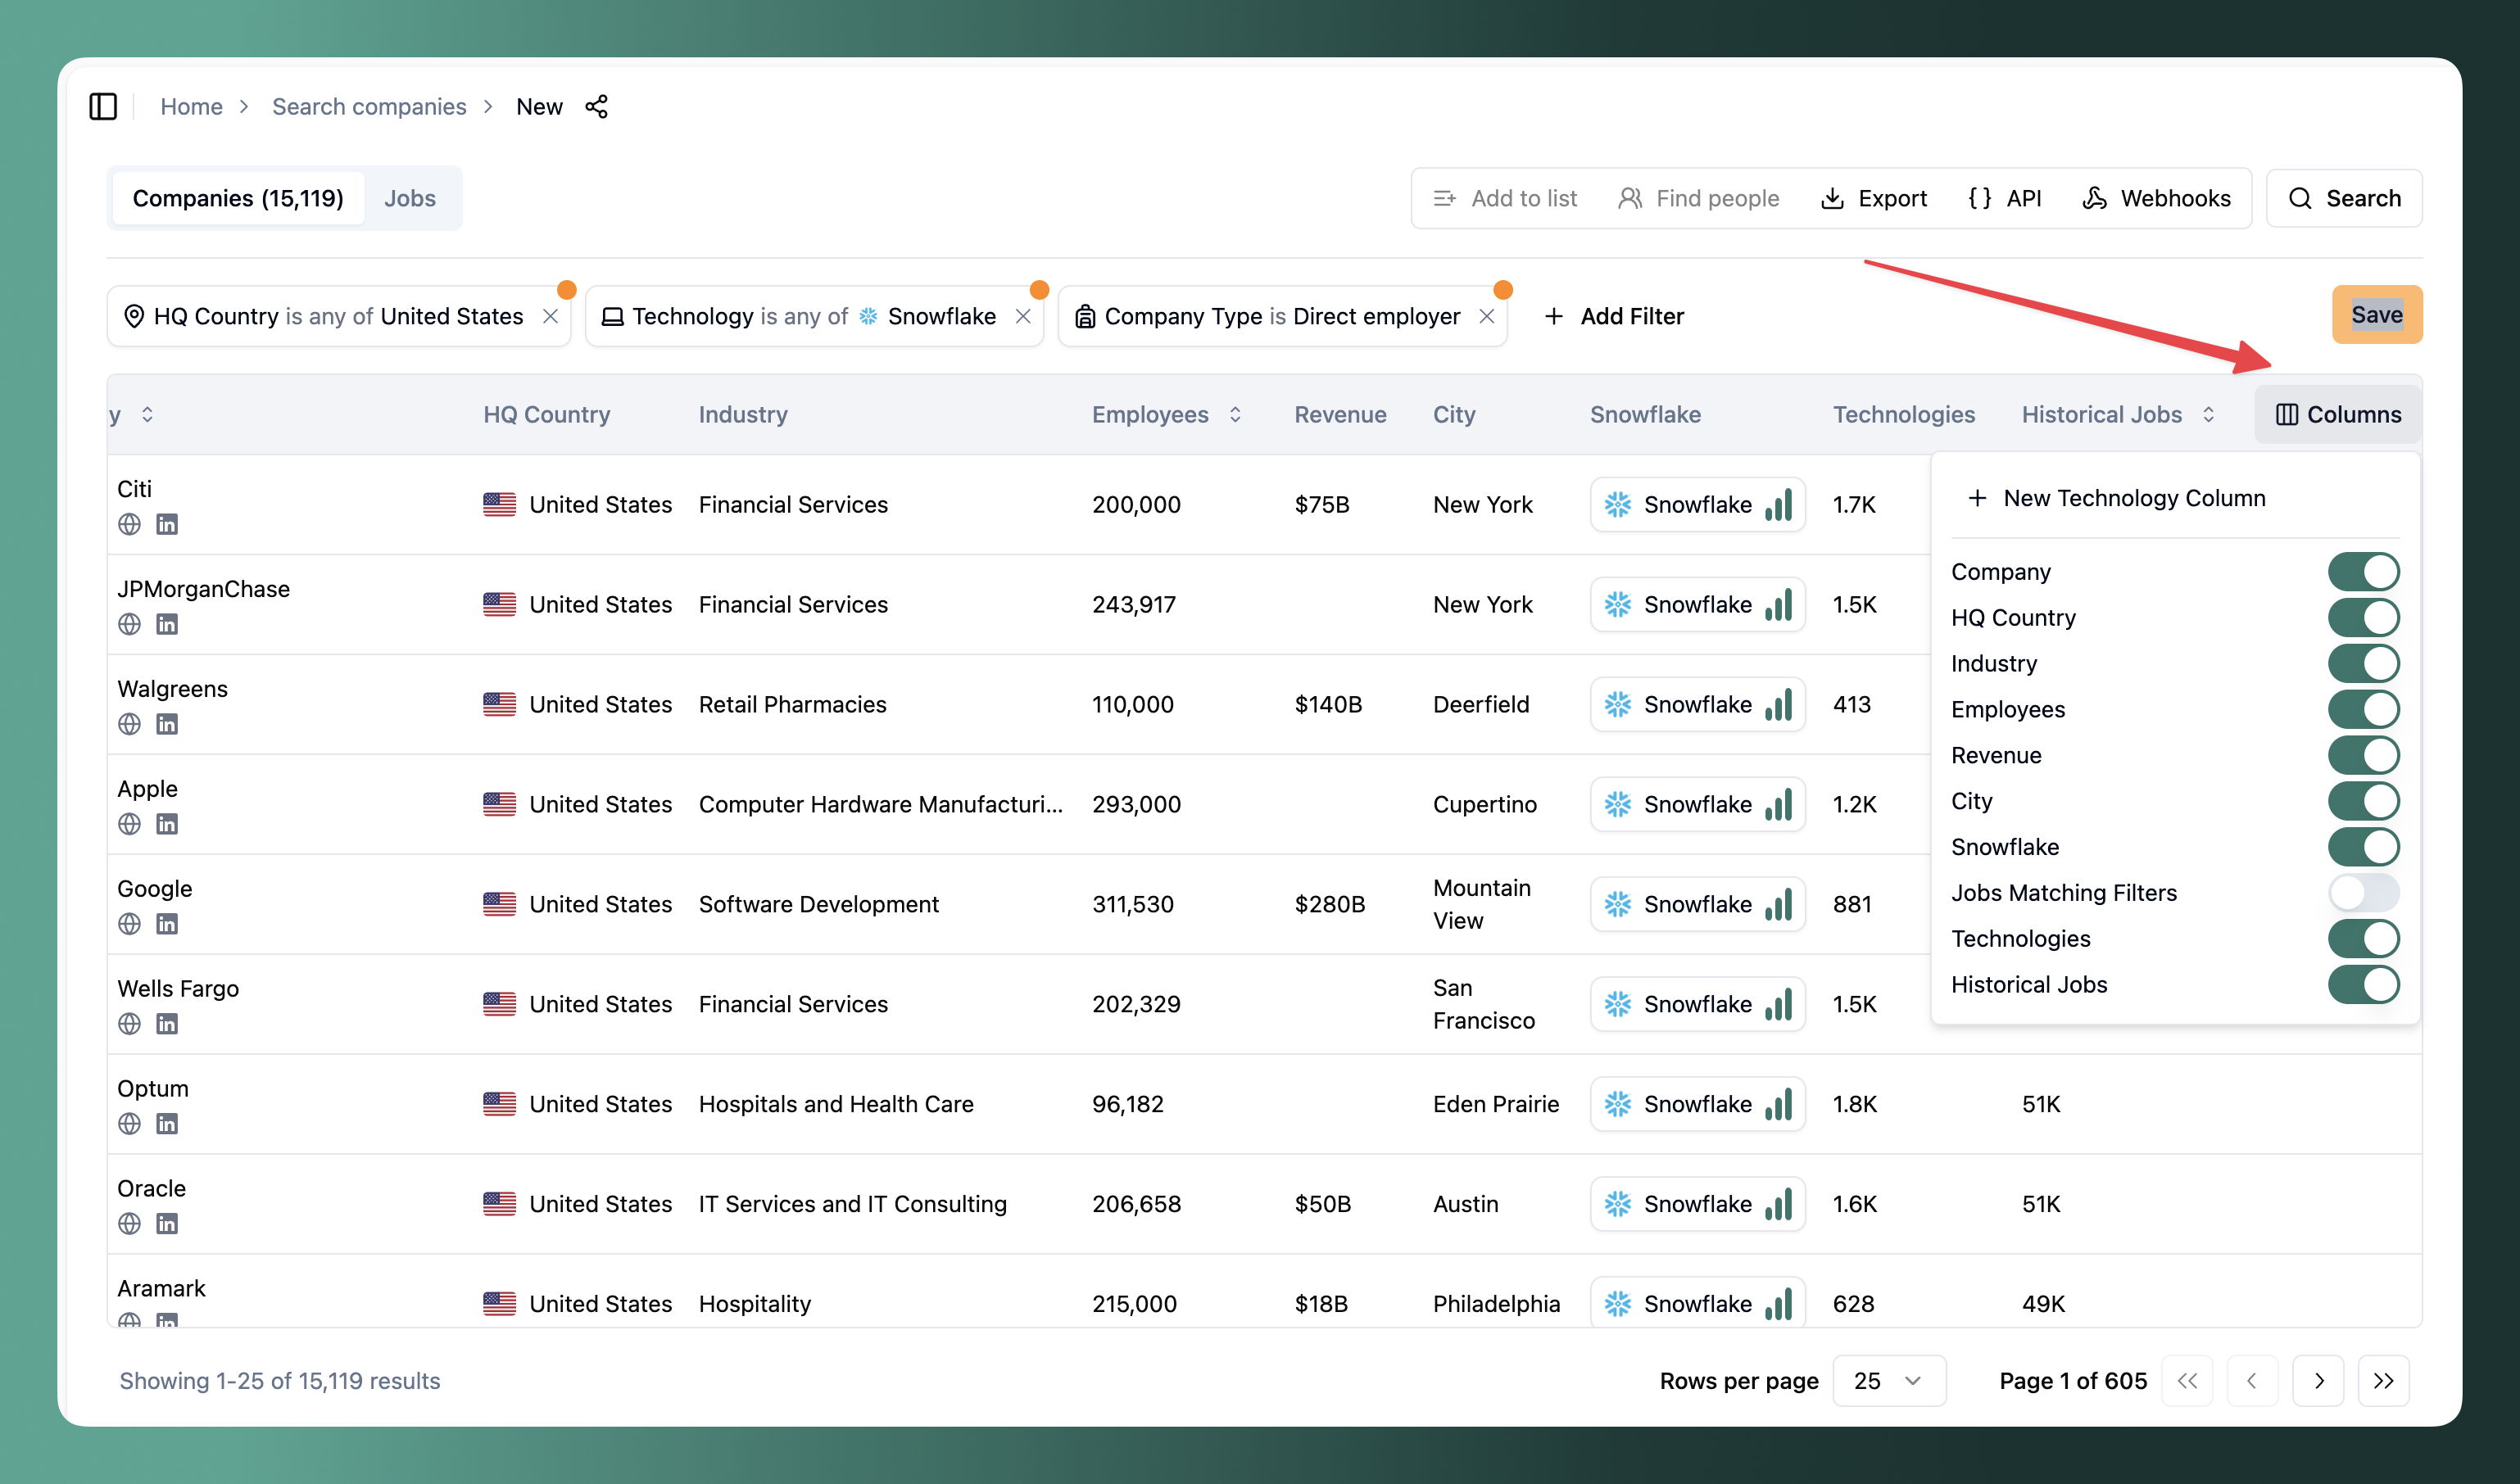
Task: Click the Save button
Action: 2376,315
